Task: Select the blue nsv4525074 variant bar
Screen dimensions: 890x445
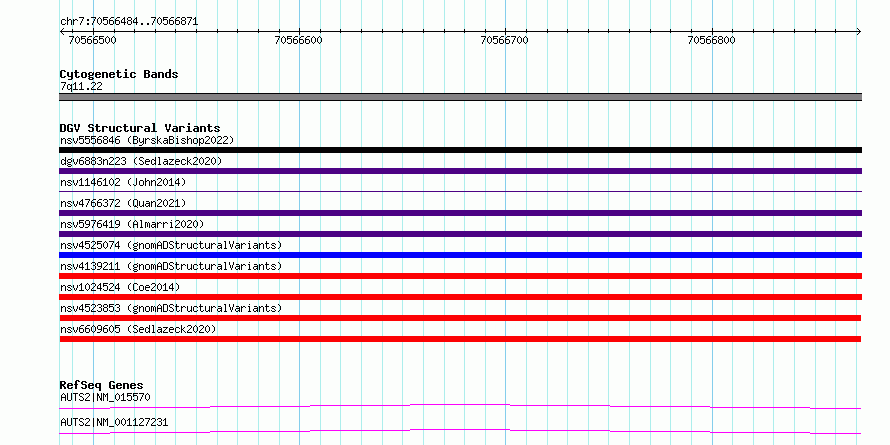Action: pos(460,255)
